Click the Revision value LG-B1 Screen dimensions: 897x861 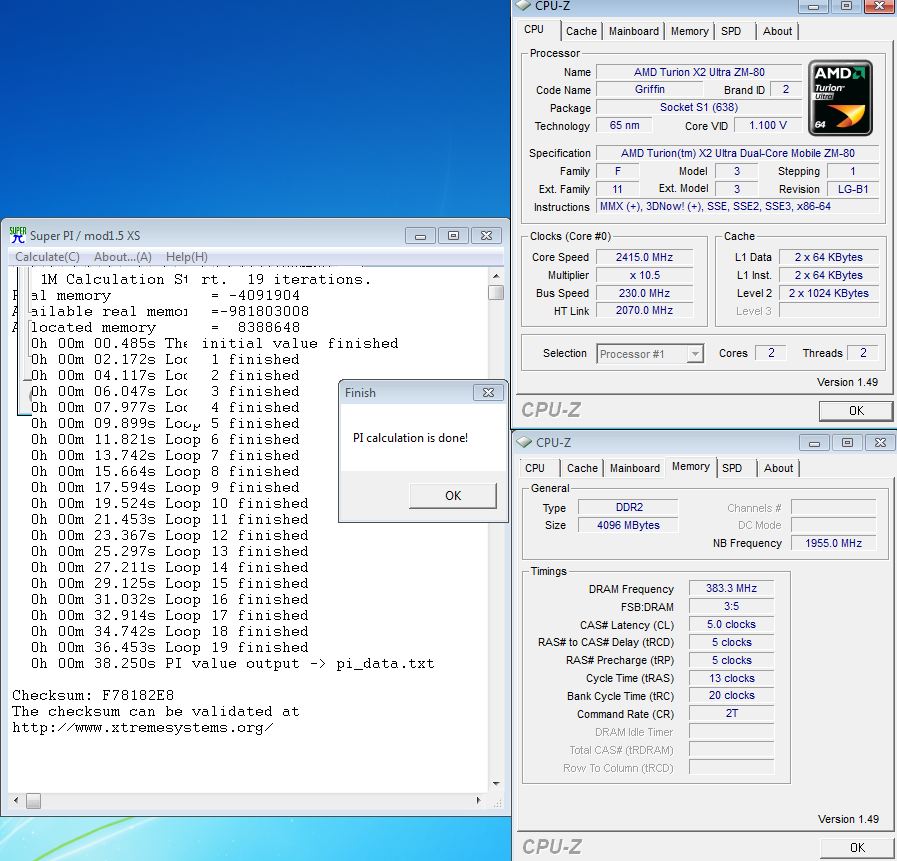852,189
